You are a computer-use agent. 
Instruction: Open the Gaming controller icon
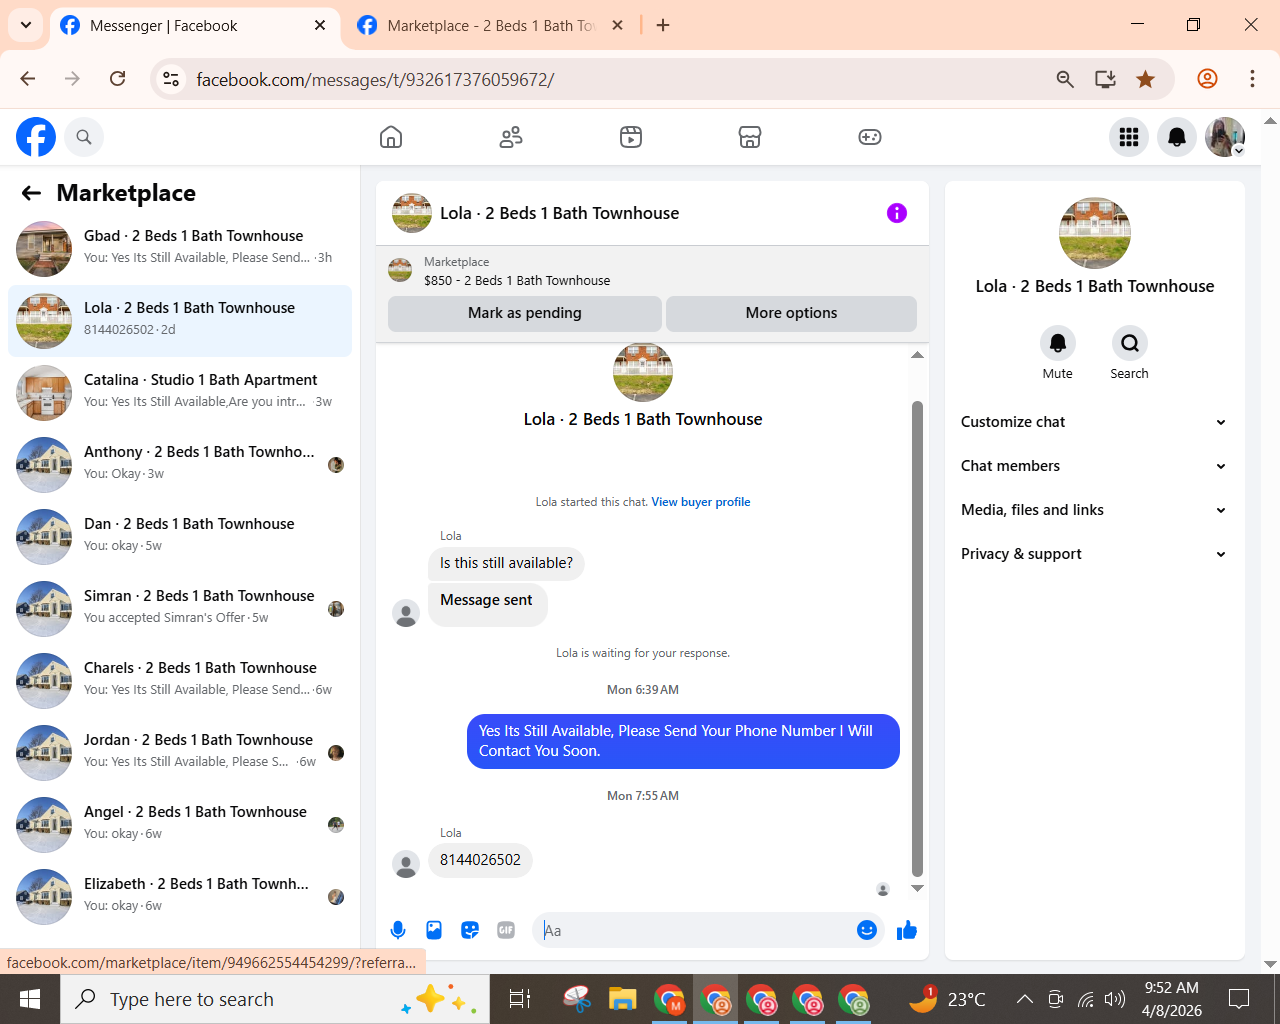(x=870, y=137)
